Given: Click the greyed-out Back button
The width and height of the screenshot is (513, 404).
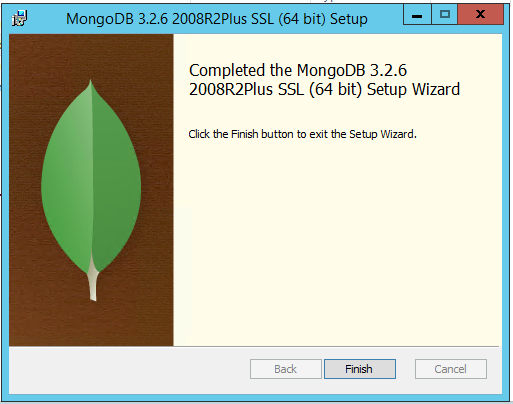Looking at the screenshot, I should 286,369.
